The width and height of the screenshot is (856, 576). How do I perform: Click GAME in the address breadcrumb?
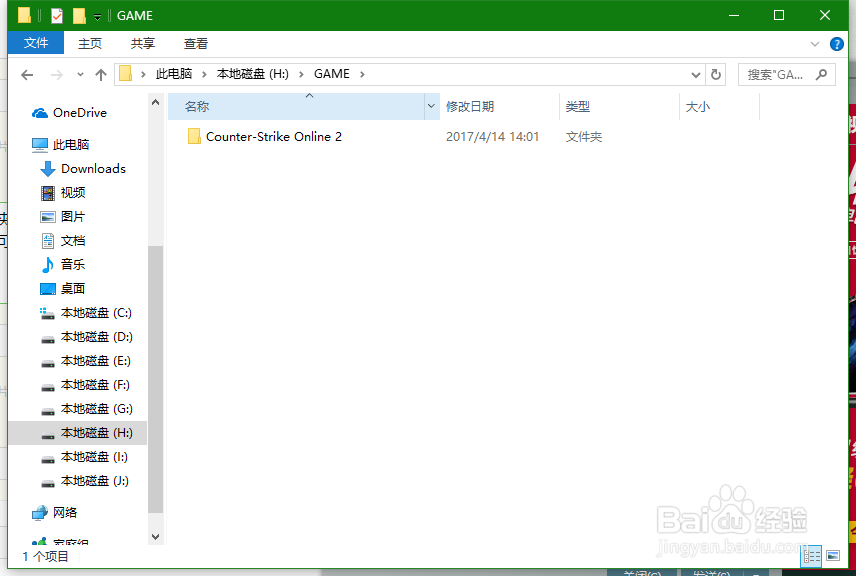[x=331, y=74]
